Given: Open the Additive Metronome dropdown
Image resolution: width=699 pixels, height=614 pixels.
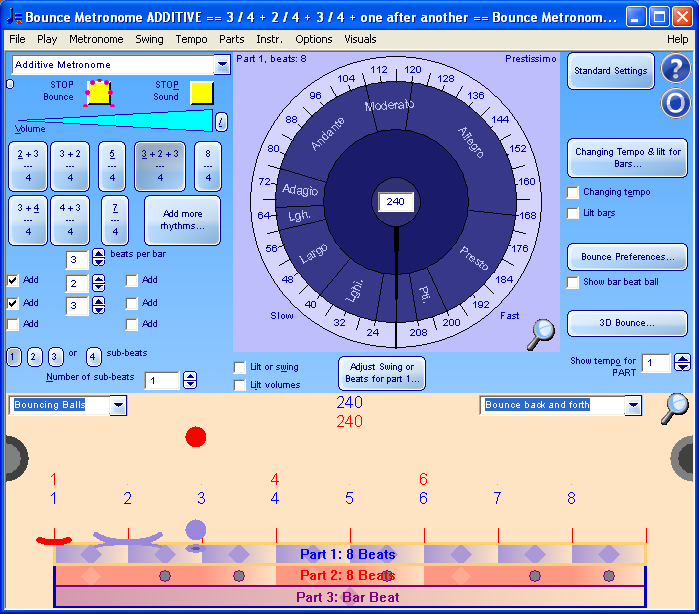Looking at the screenshot, I should (x=222, y=65).
